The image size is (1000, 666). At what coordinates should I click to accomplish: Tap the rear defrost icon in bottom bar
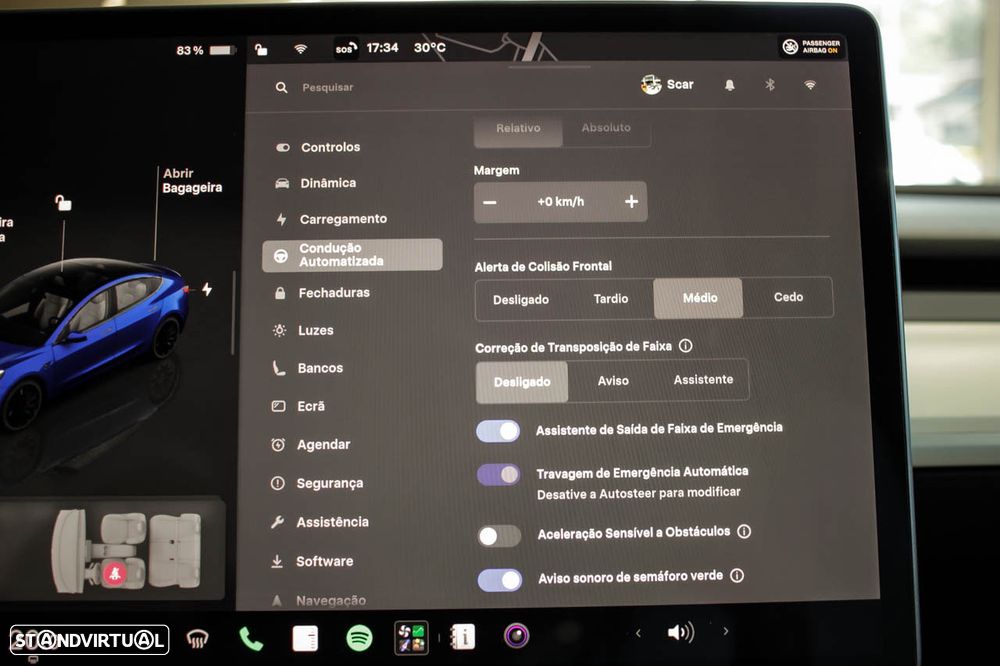pos(198,639)
